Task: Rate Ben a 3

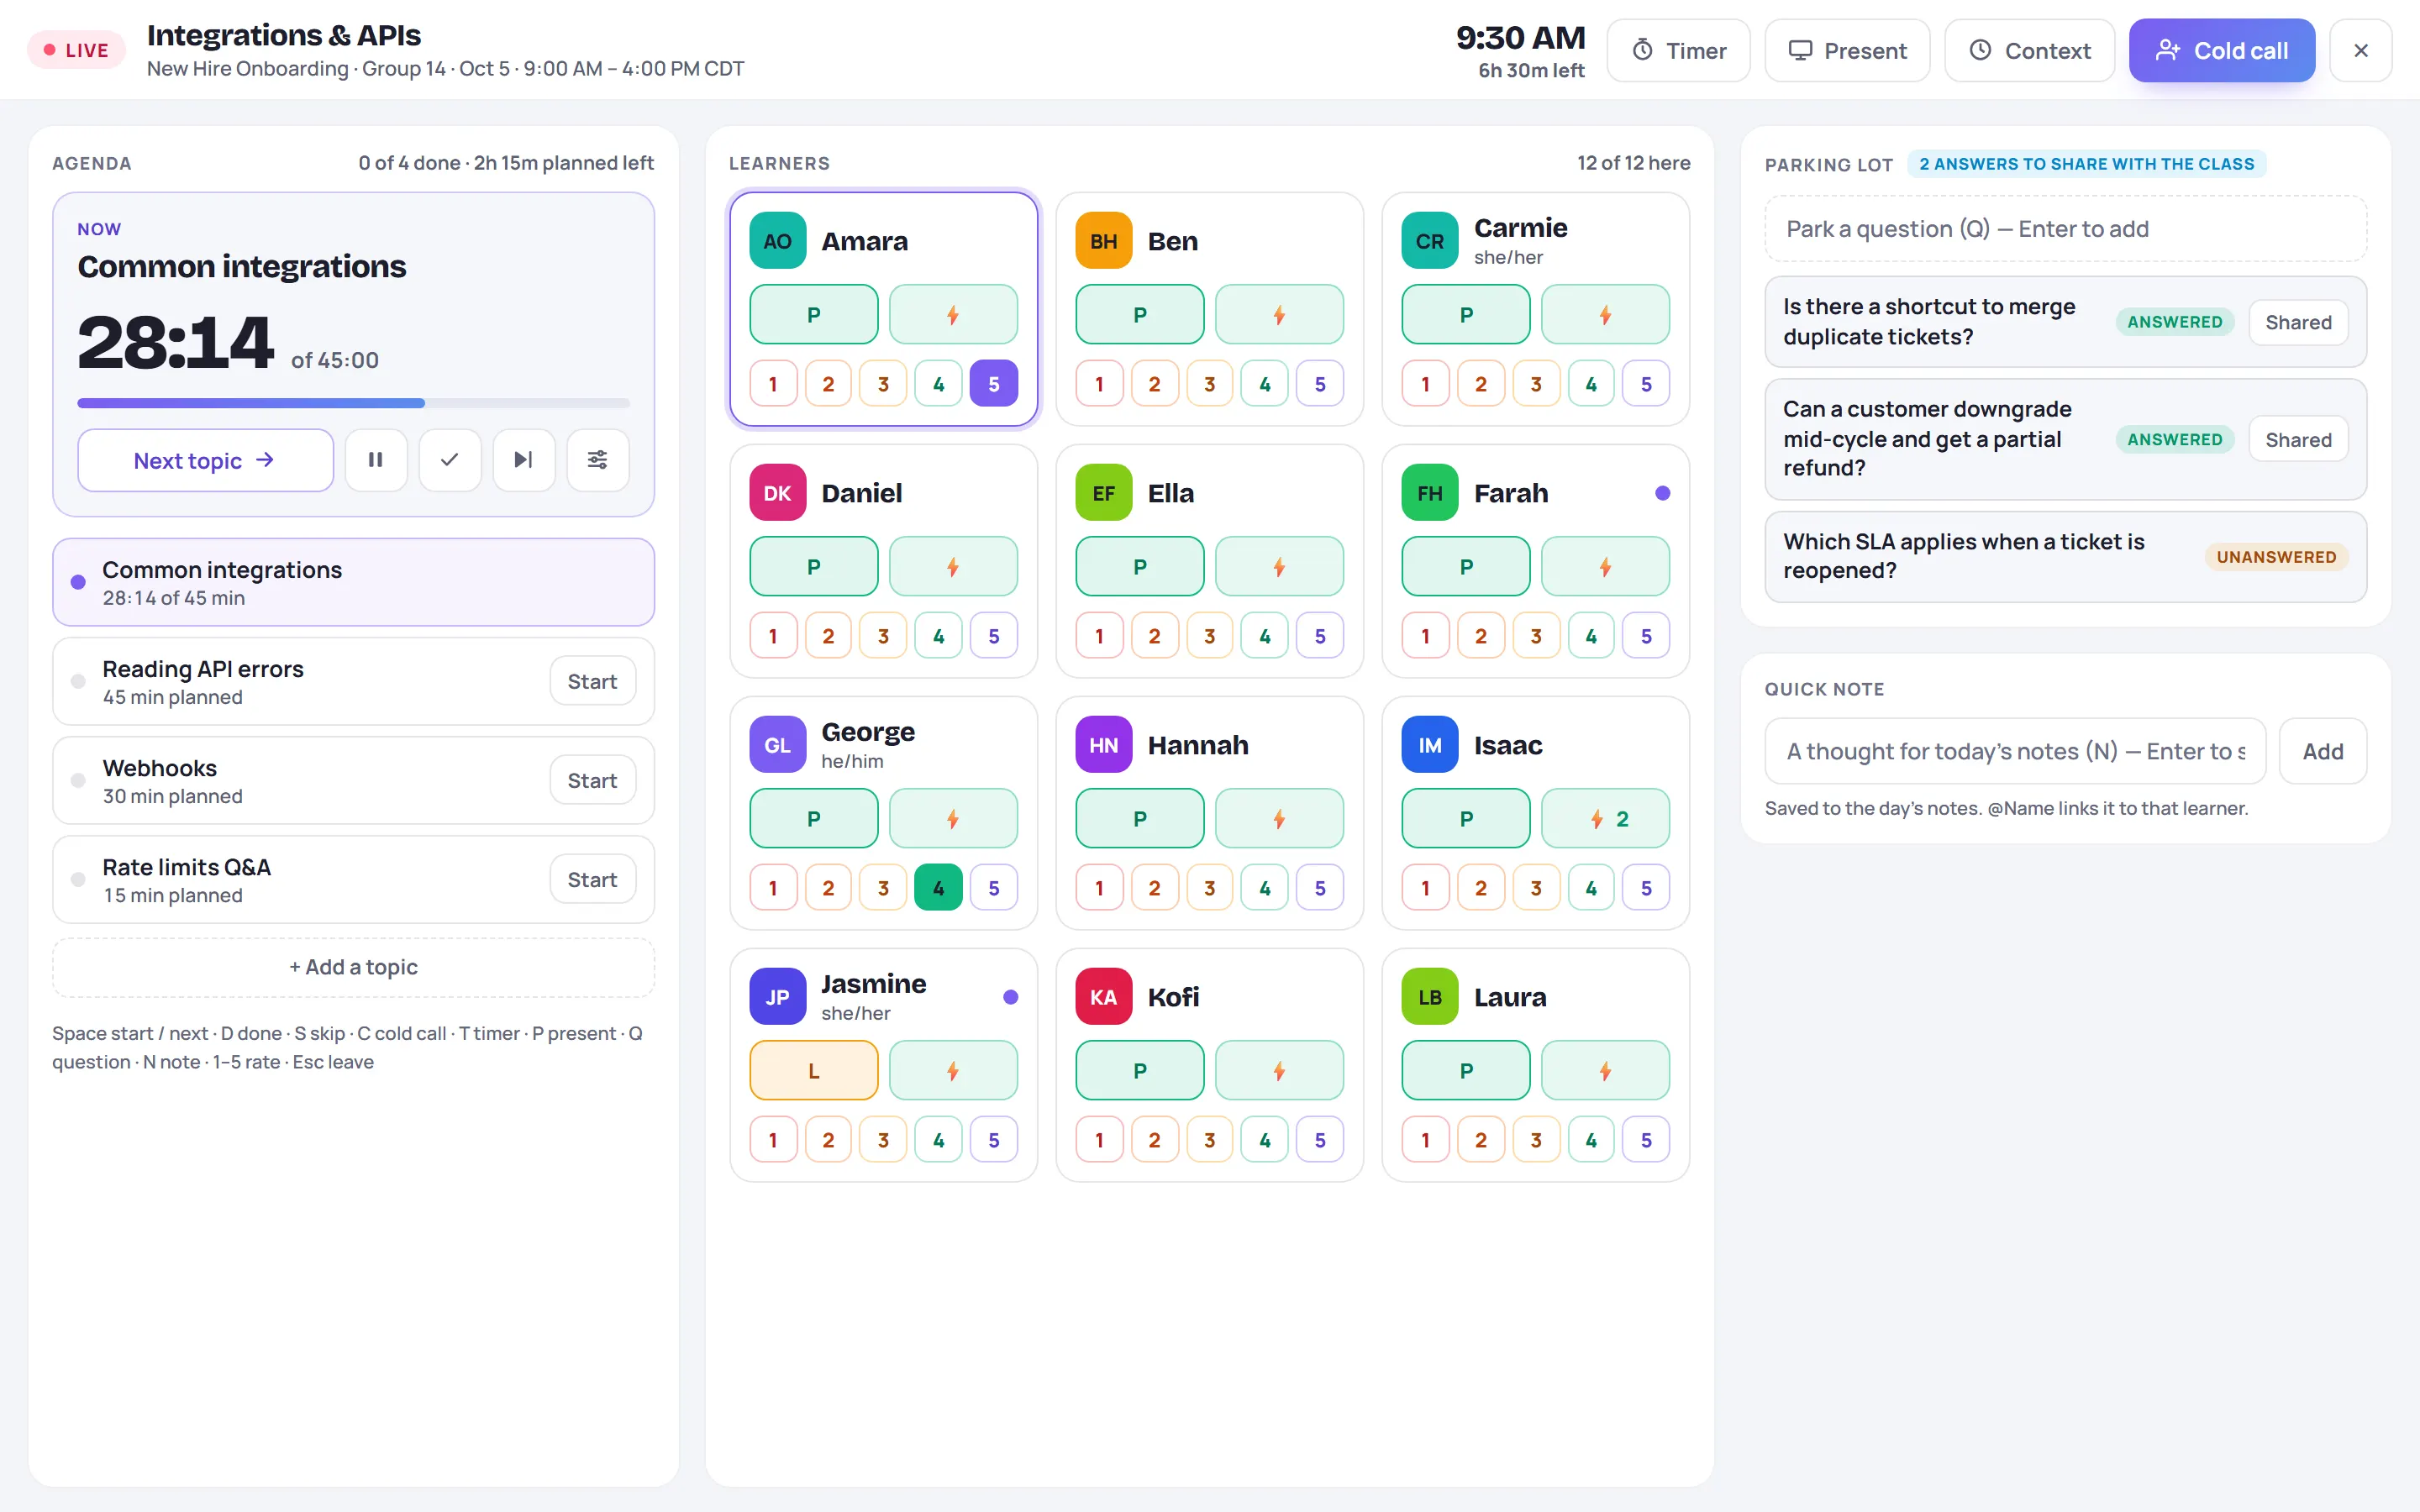Action: (x=1210, y=384)
